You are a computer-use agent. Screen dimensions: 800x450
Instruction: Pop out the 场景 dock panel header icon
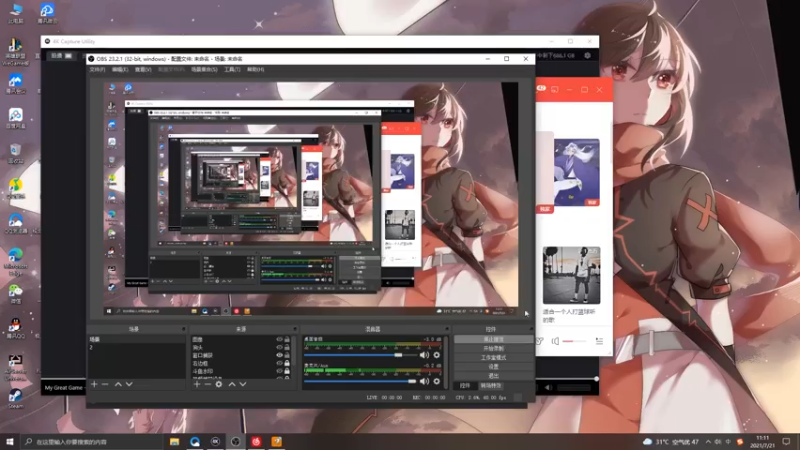tap(183, 329)
